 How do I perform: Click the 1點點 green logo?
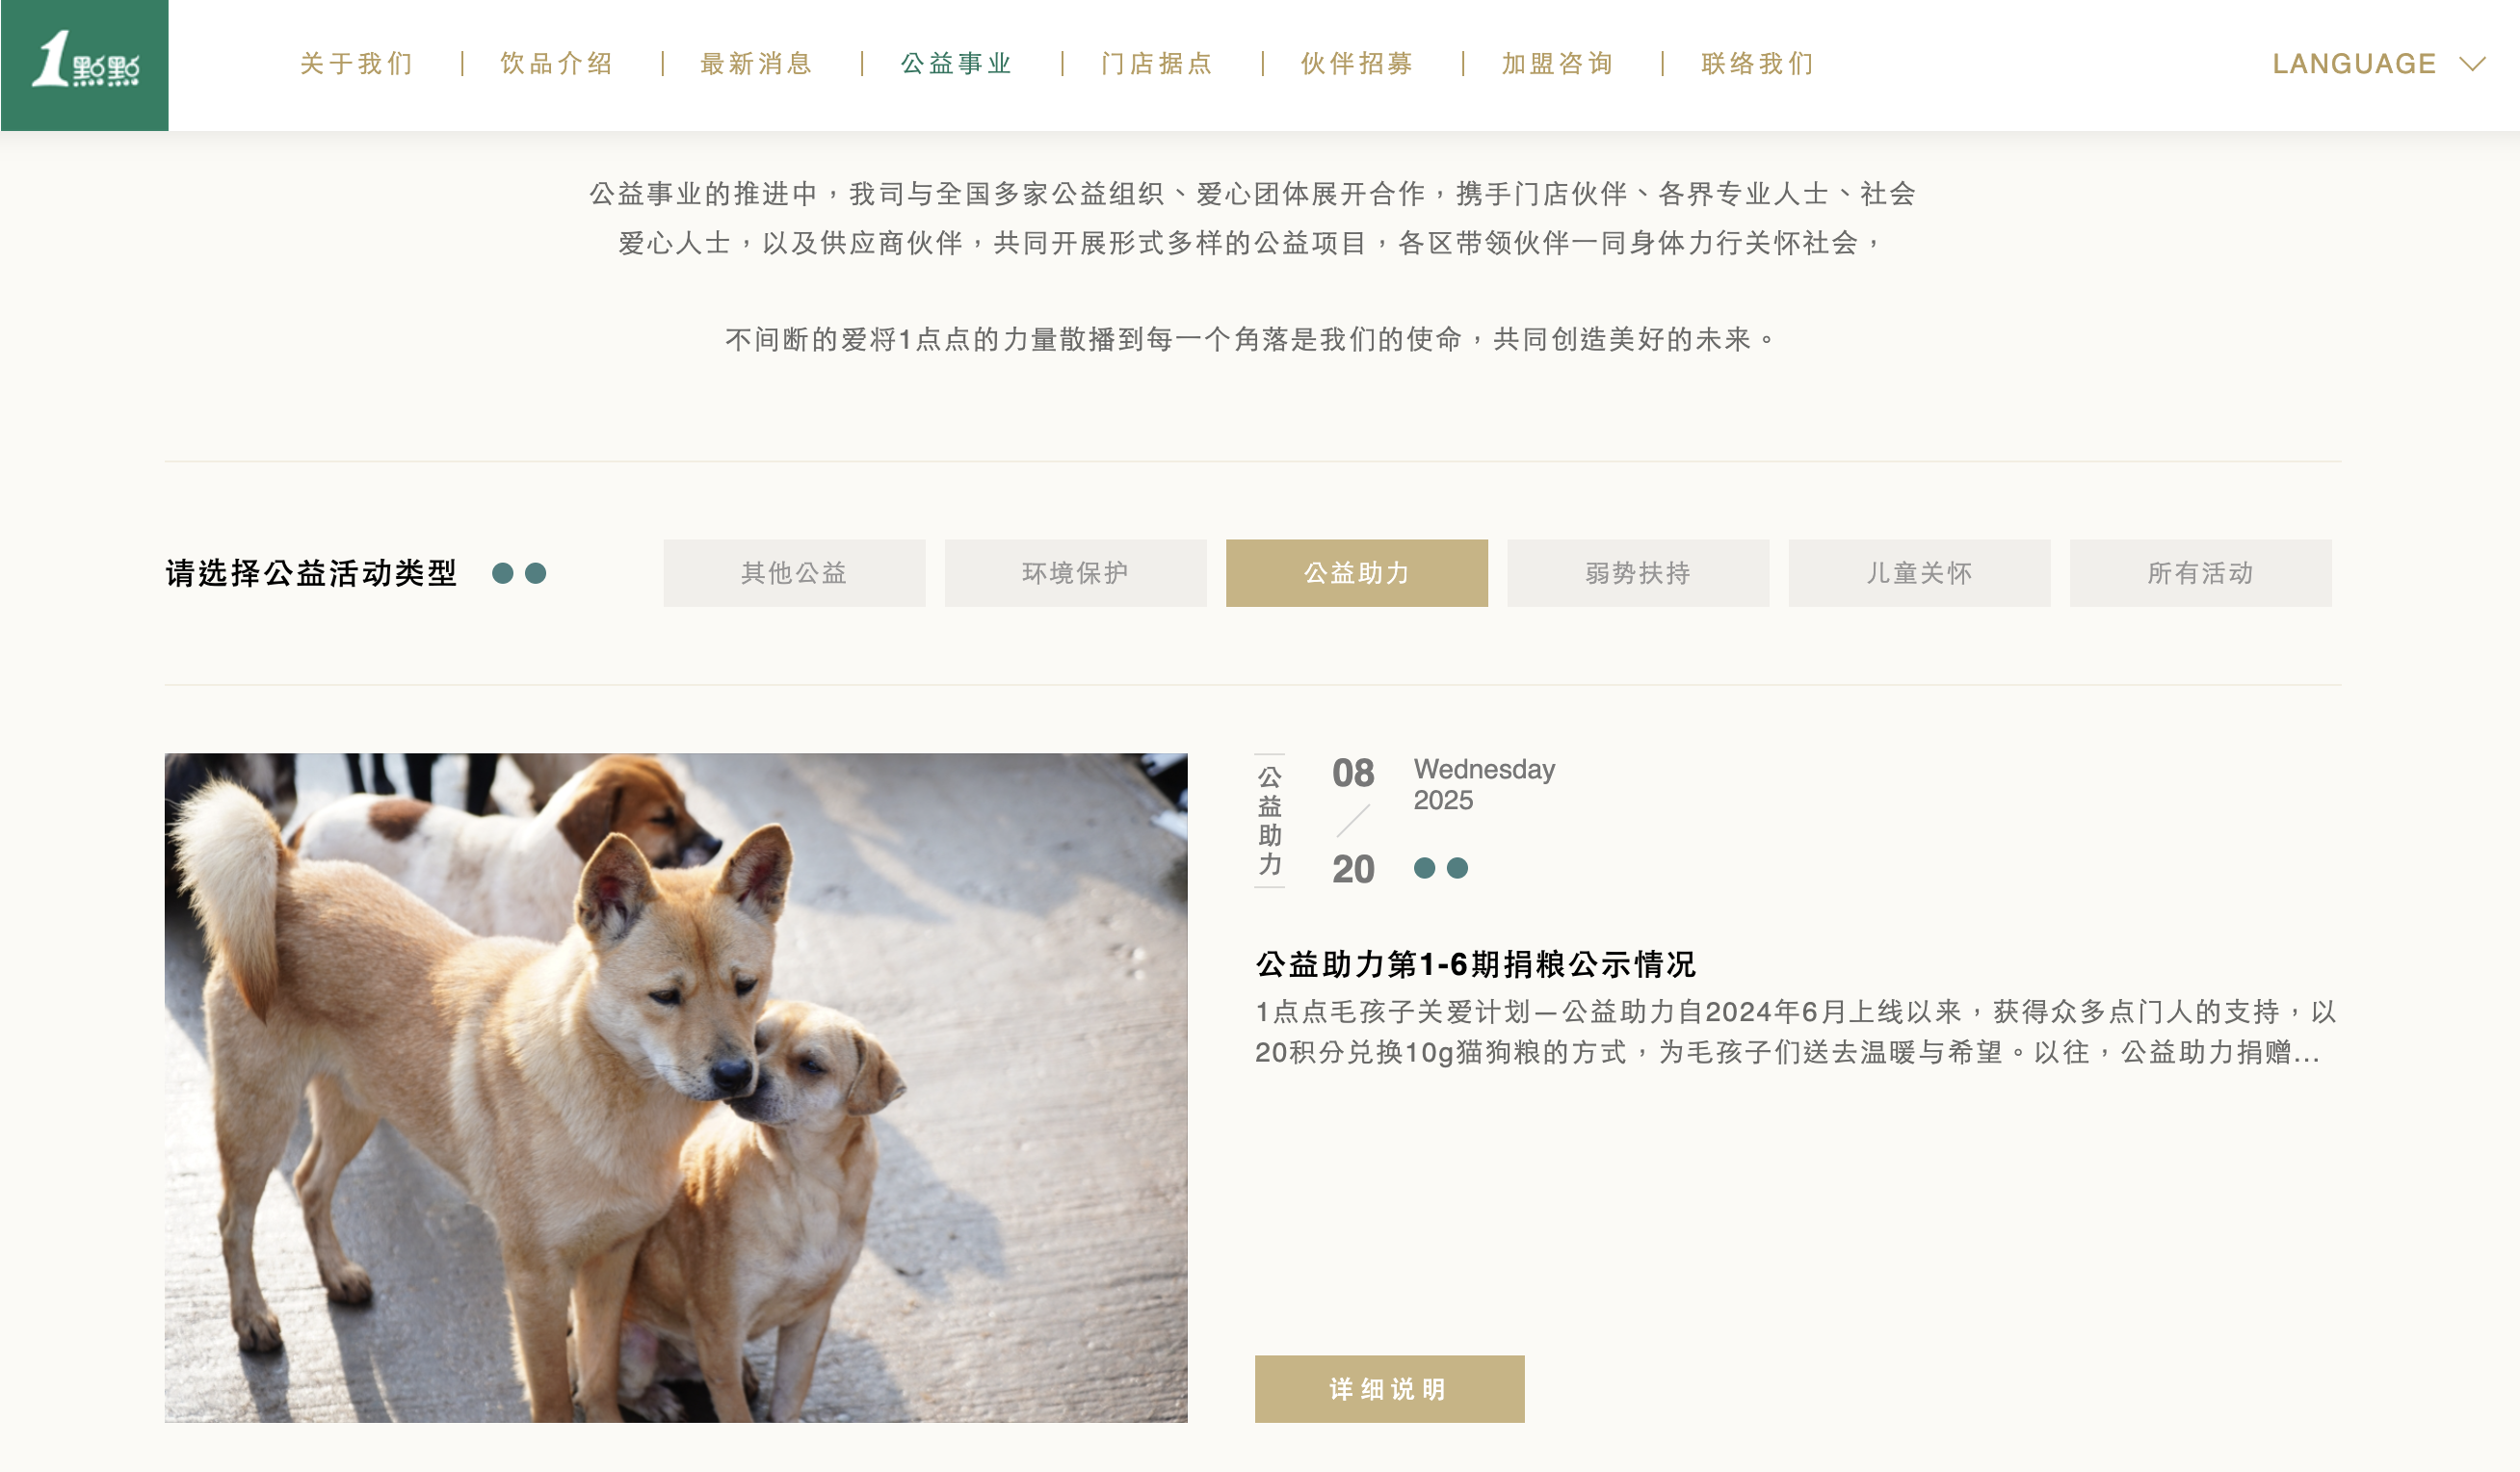point(84,65)
